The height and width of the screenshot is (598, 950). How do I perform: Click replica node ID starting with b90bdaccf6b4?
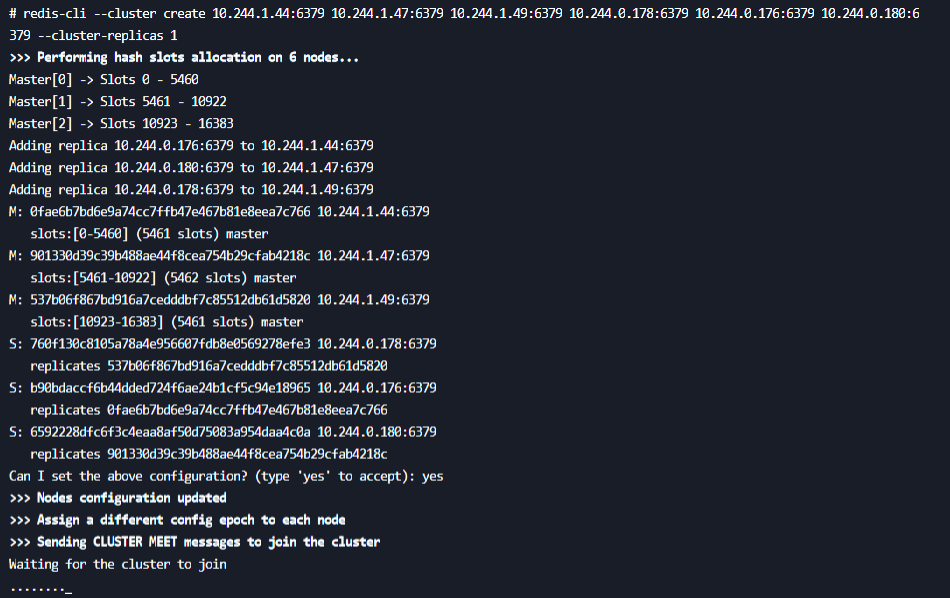tap(170, 388)
